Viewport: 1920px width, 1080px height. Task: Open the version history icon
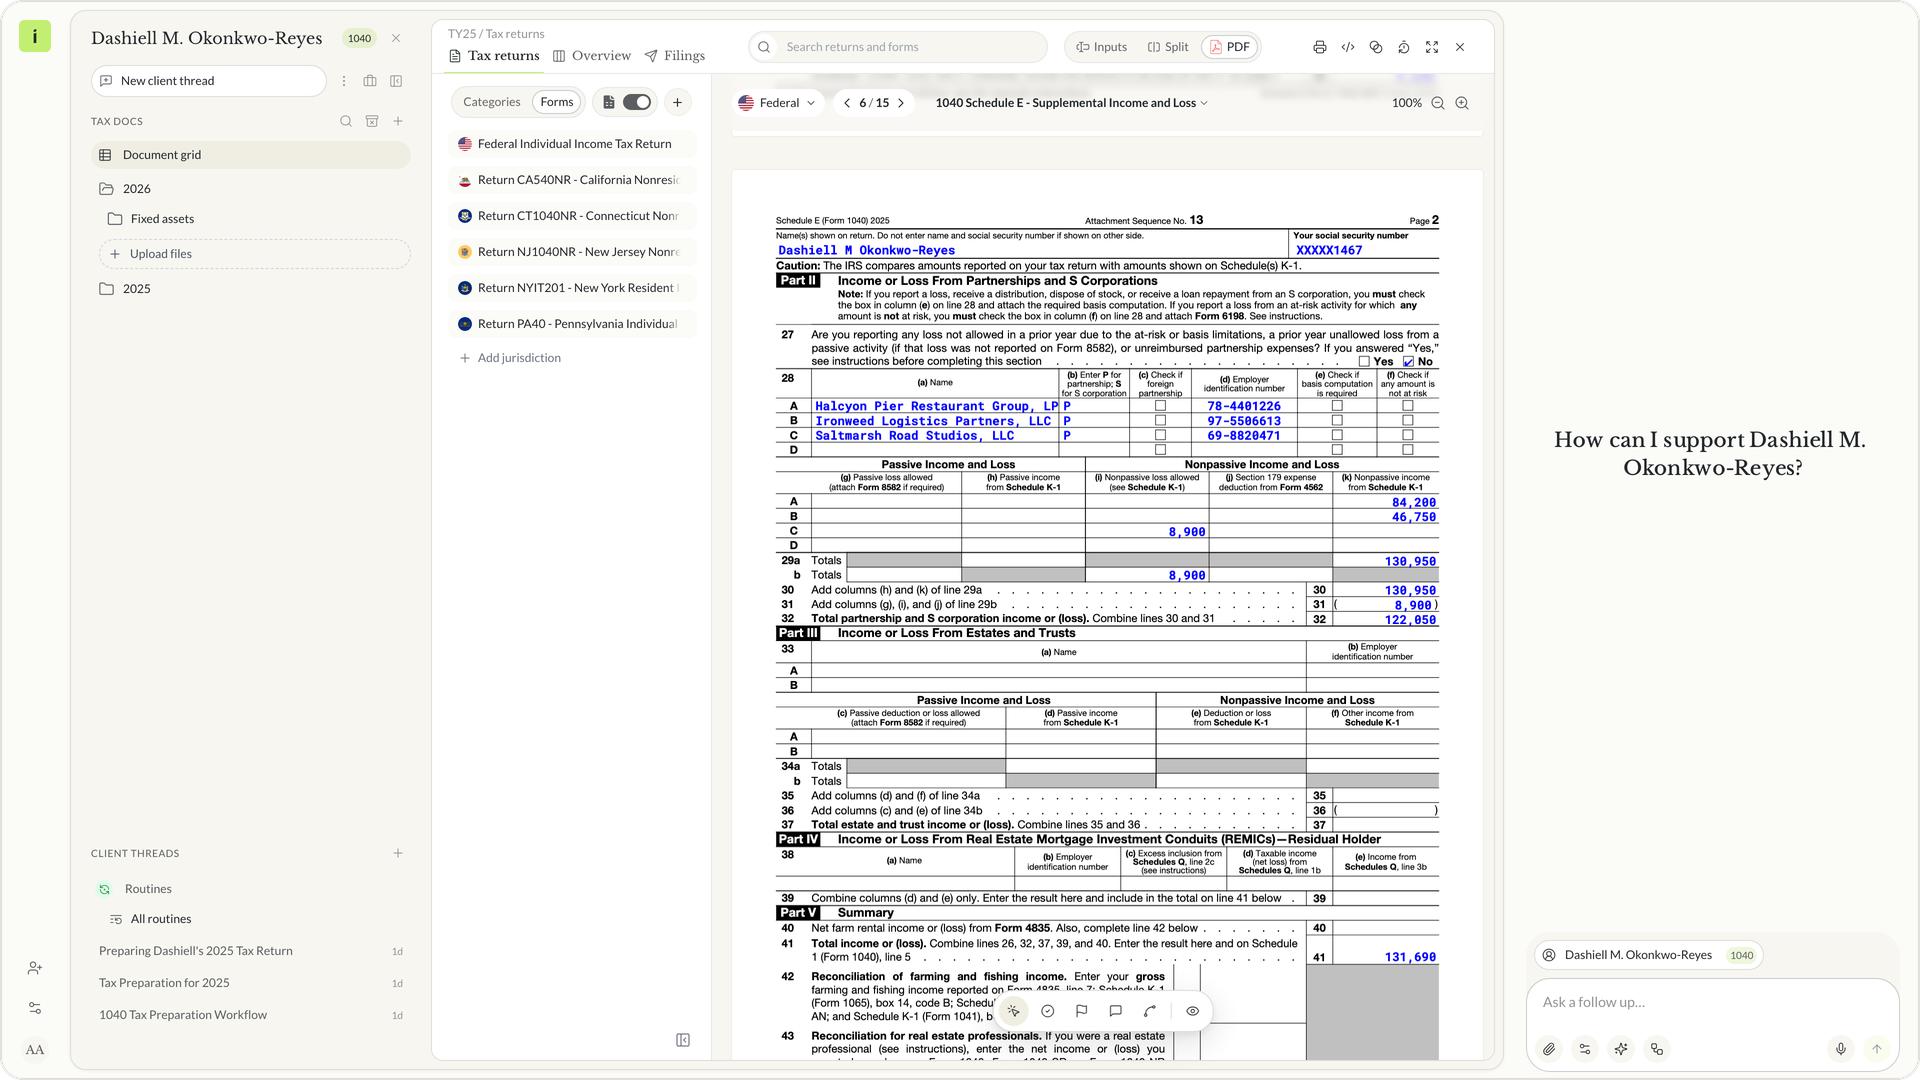pyautogui.click(x=1404, y=47)
